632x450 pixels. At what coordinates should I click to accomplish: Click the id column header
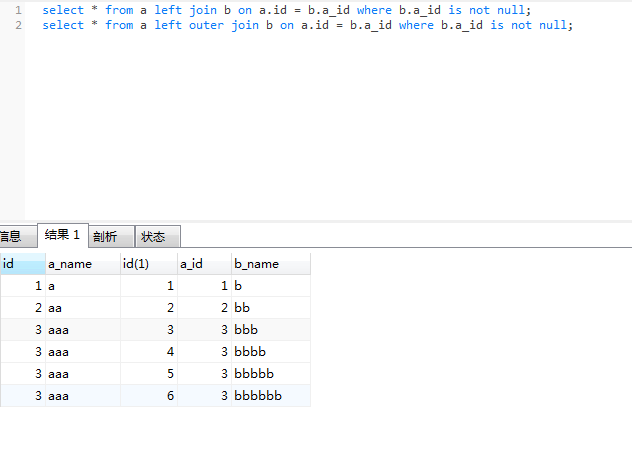pyautogui.click(x=23, y=264)
